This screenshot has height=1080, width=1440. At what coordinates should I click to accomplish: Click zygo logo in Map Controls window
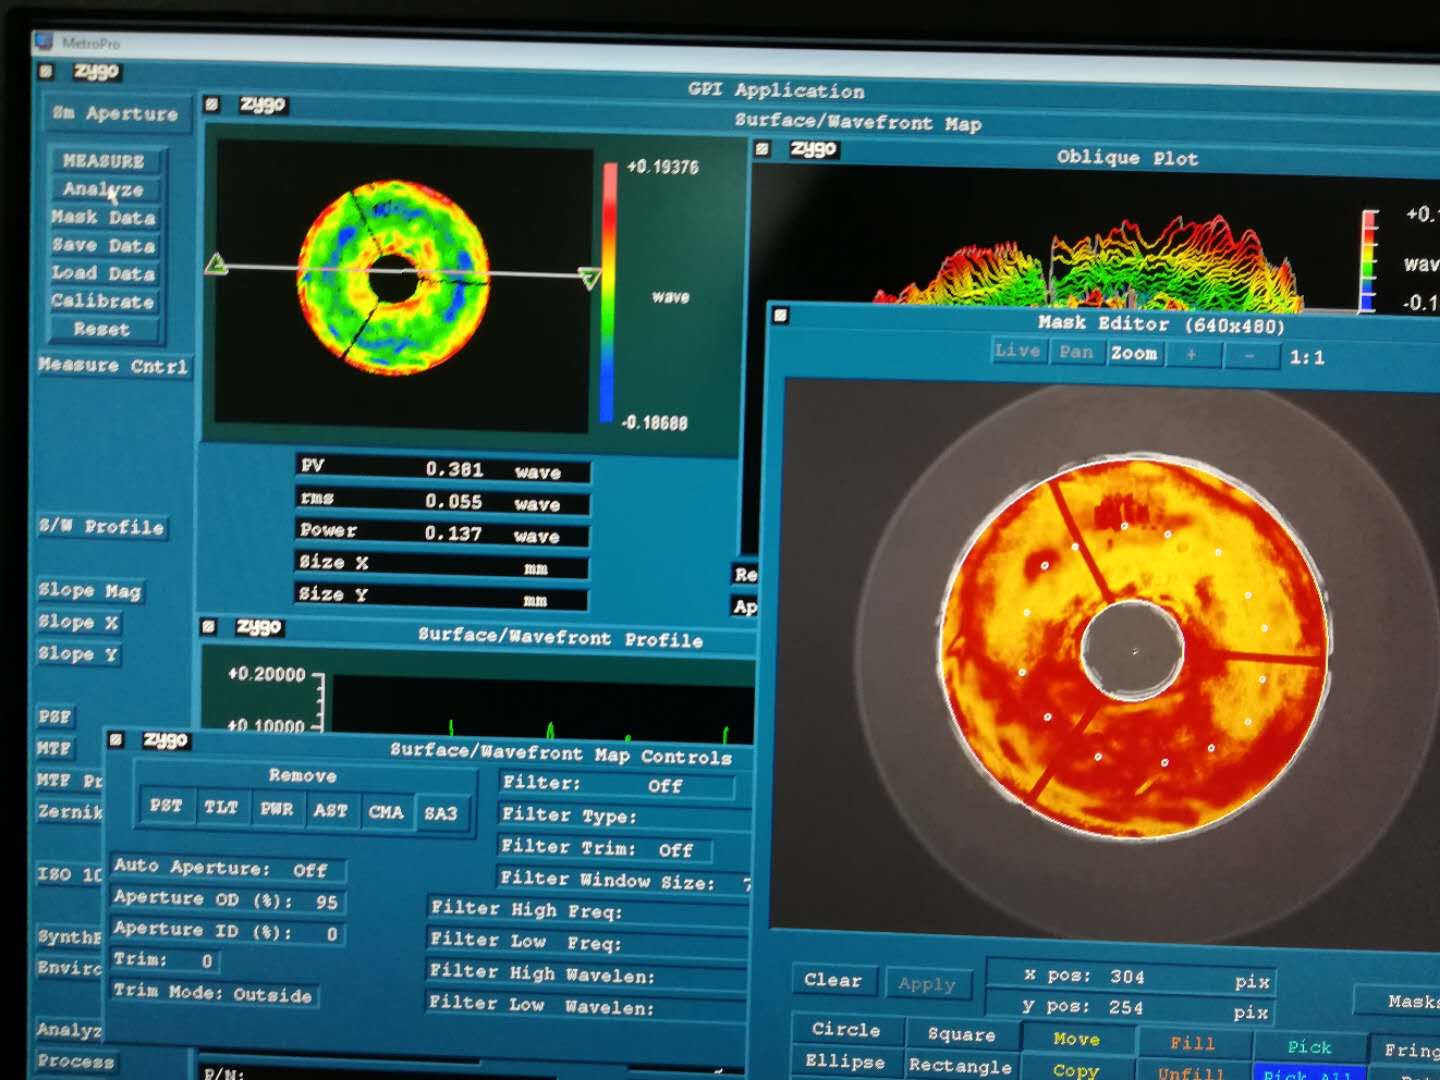pos(166,740)
